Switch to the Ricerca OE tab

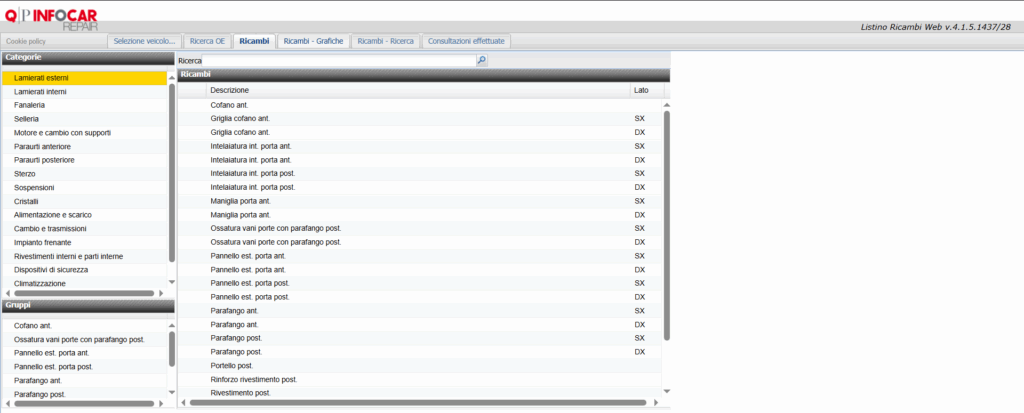207,41
